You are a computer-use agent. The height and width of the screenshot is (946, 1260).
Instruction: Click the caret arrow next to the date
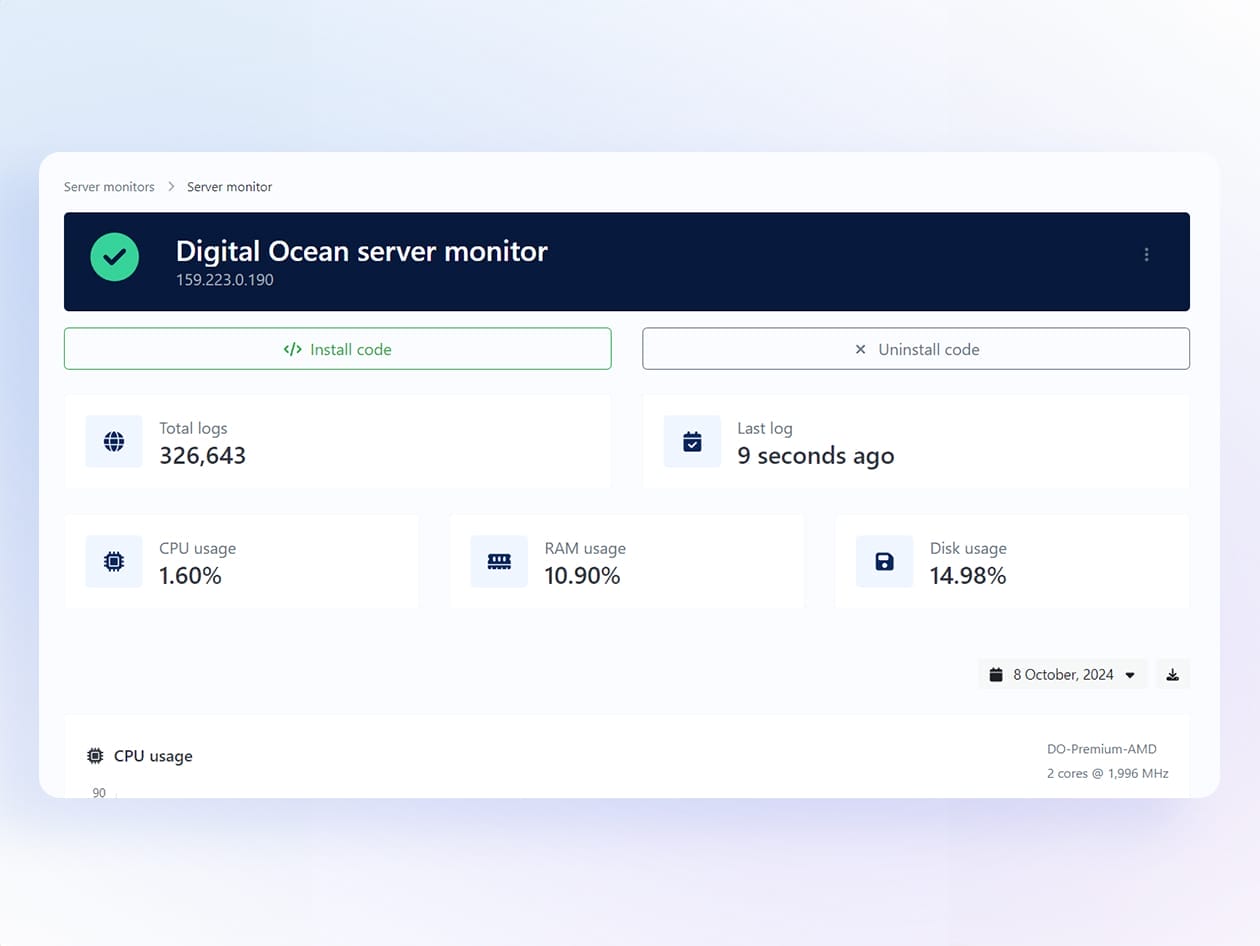point(1130,675)
